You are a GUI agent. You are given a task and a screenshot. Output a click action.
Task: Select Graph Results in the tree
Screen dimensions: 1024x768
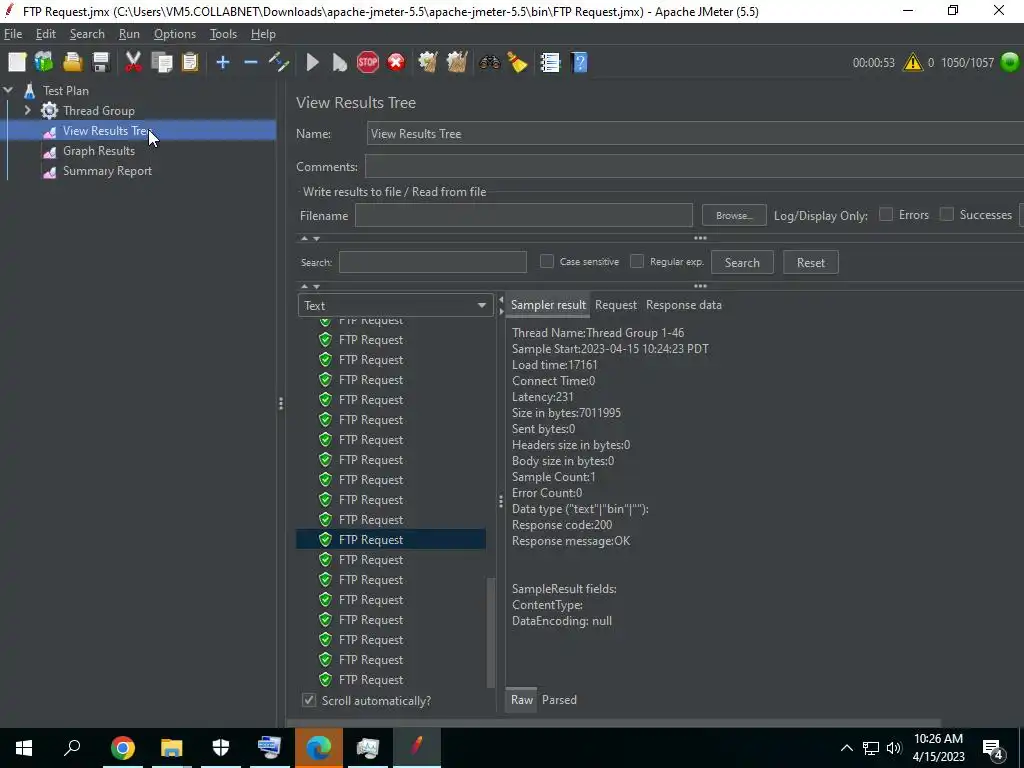point(99,151)
